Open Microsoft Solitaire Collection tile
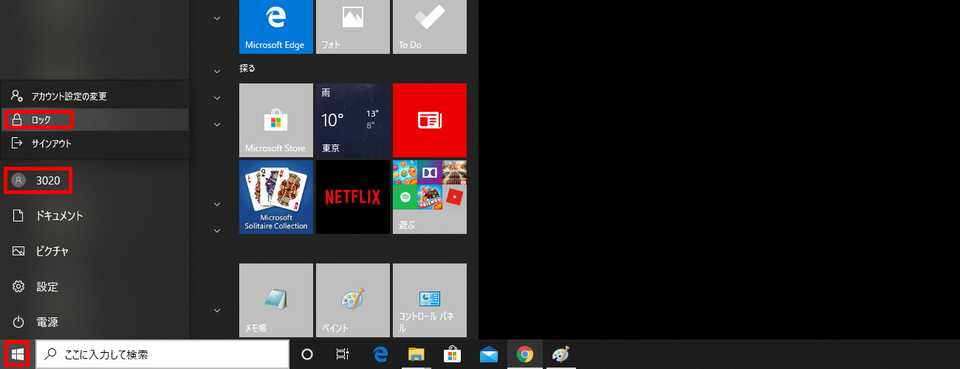960x369 pixels. click(276, 197)
